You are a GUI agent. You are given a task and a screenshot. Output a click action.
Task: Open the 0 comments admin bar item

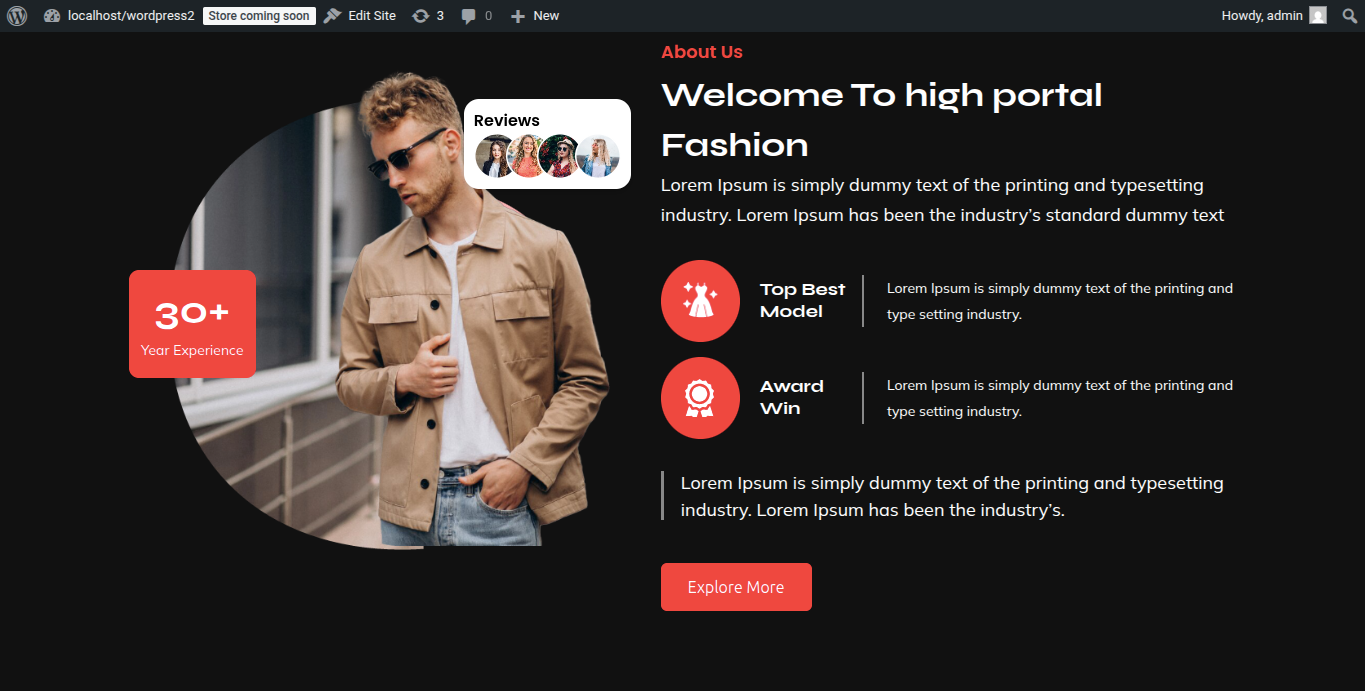click(x=476, y=16)
